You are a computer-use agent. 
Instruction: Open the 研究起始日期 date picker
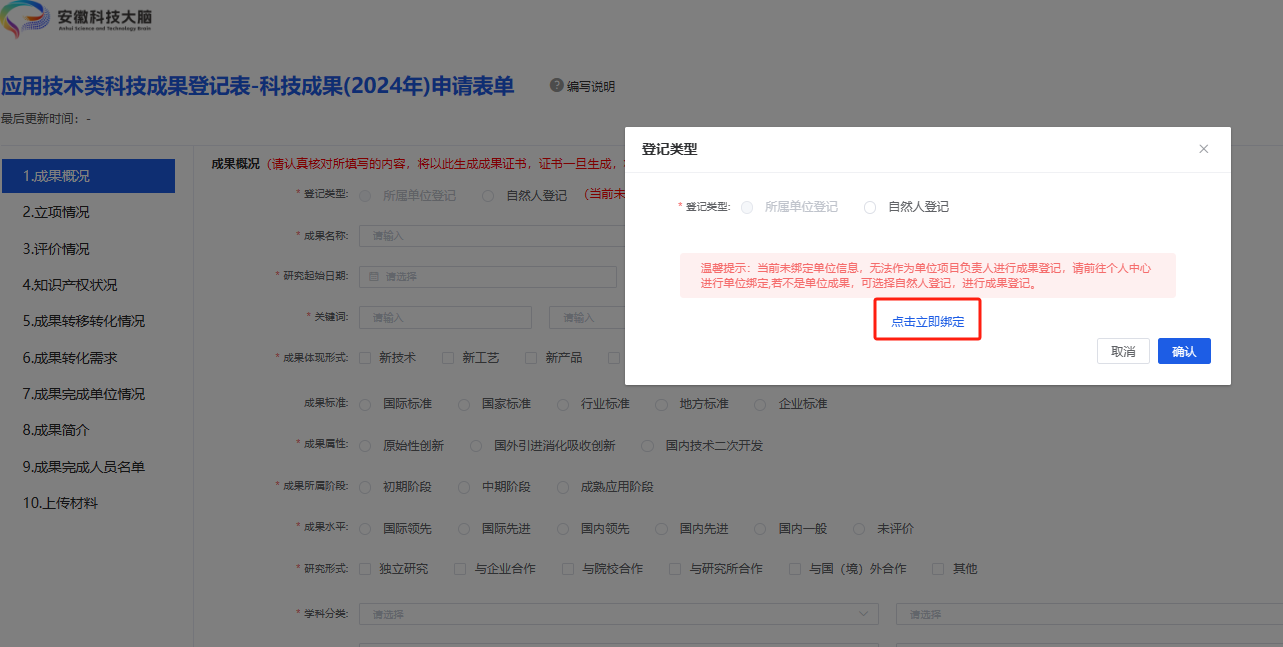click(x=489, y=277)
